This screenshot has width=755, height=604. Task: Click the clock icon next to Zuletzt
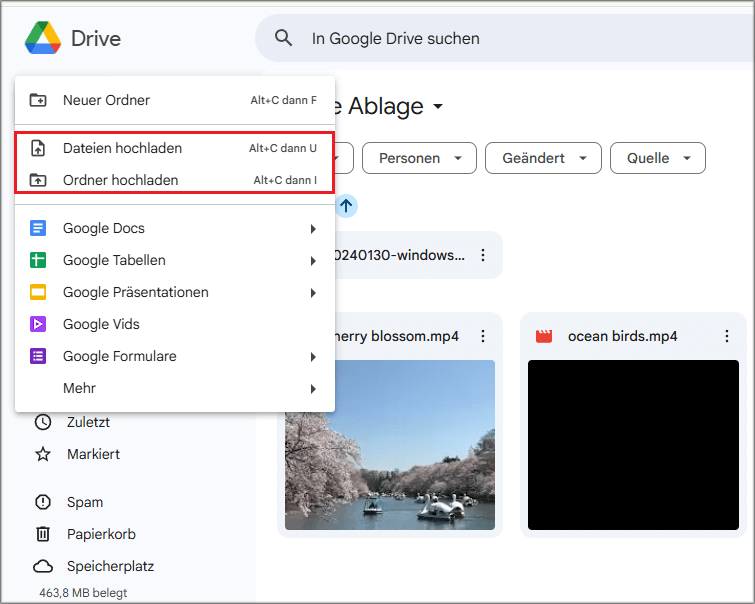[43, 422]
